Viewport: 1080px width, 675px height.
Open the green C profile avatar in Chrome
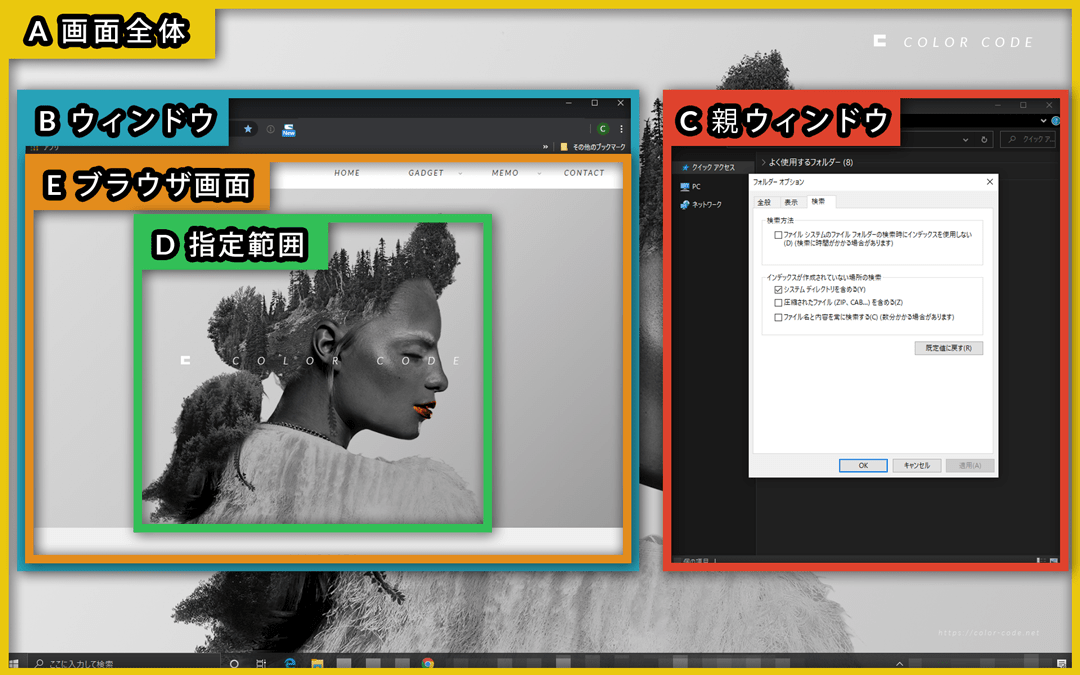(603, 129)
